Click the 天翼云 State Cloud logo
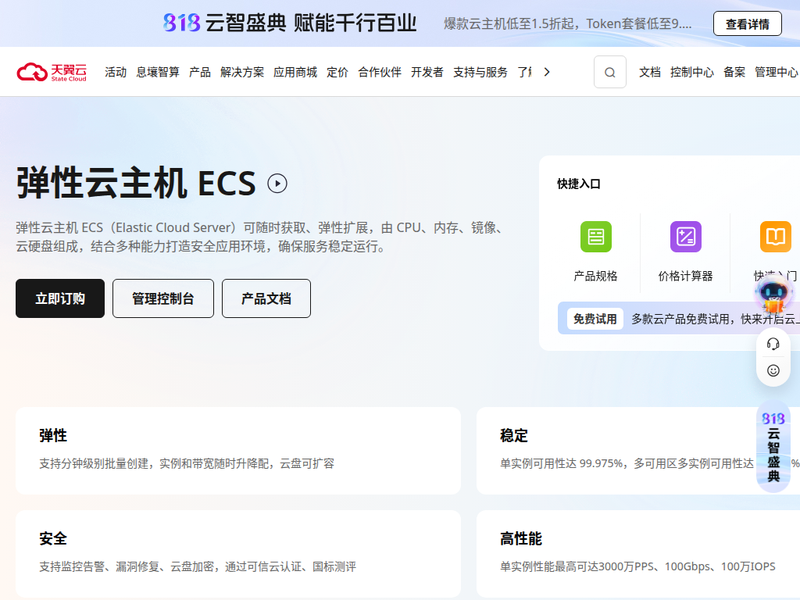Image resolution: width=800 pixels, height=600 pixels. tap(52, 72)
